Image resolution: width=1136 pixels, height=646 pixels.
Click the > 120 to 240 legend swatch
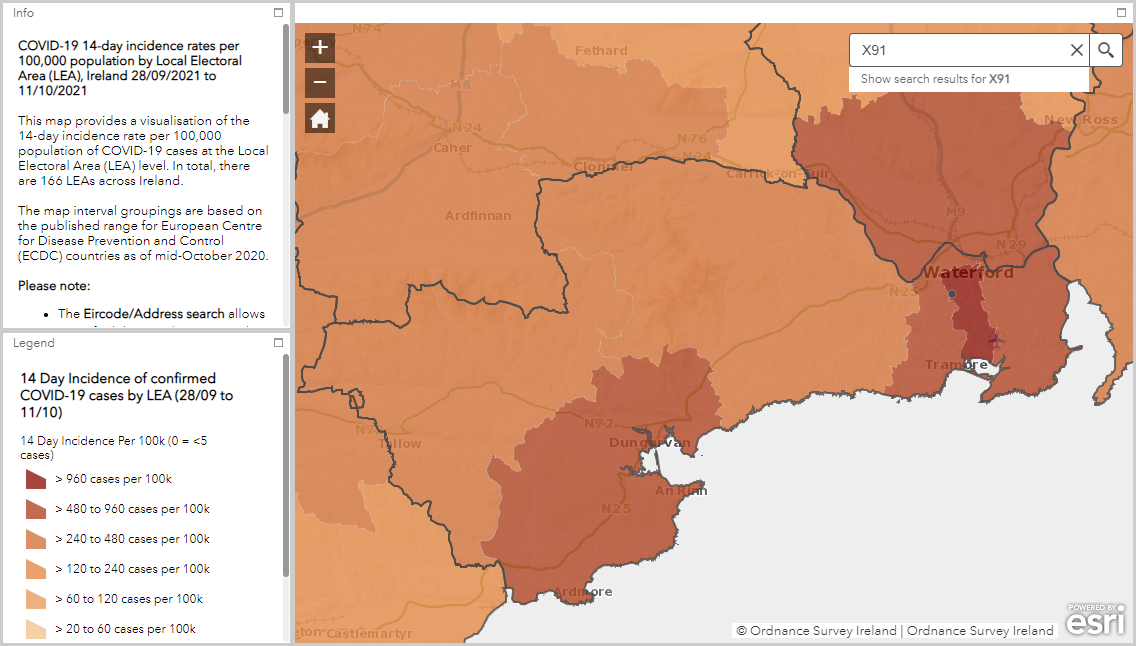pyautogui.click(x=36, y=569)
